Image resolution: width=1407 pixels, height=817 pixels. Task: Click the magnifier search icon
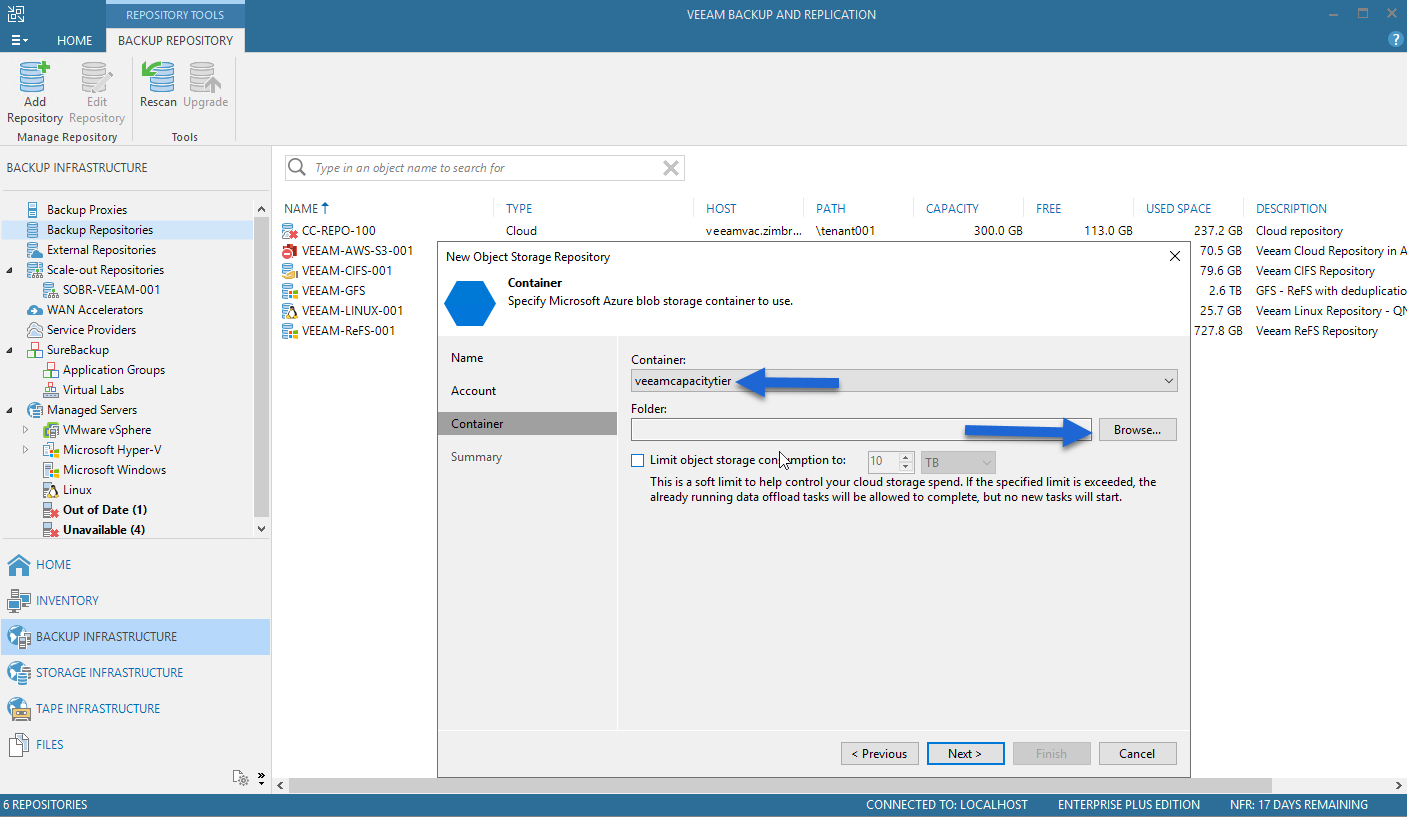(x=297, y=168)
